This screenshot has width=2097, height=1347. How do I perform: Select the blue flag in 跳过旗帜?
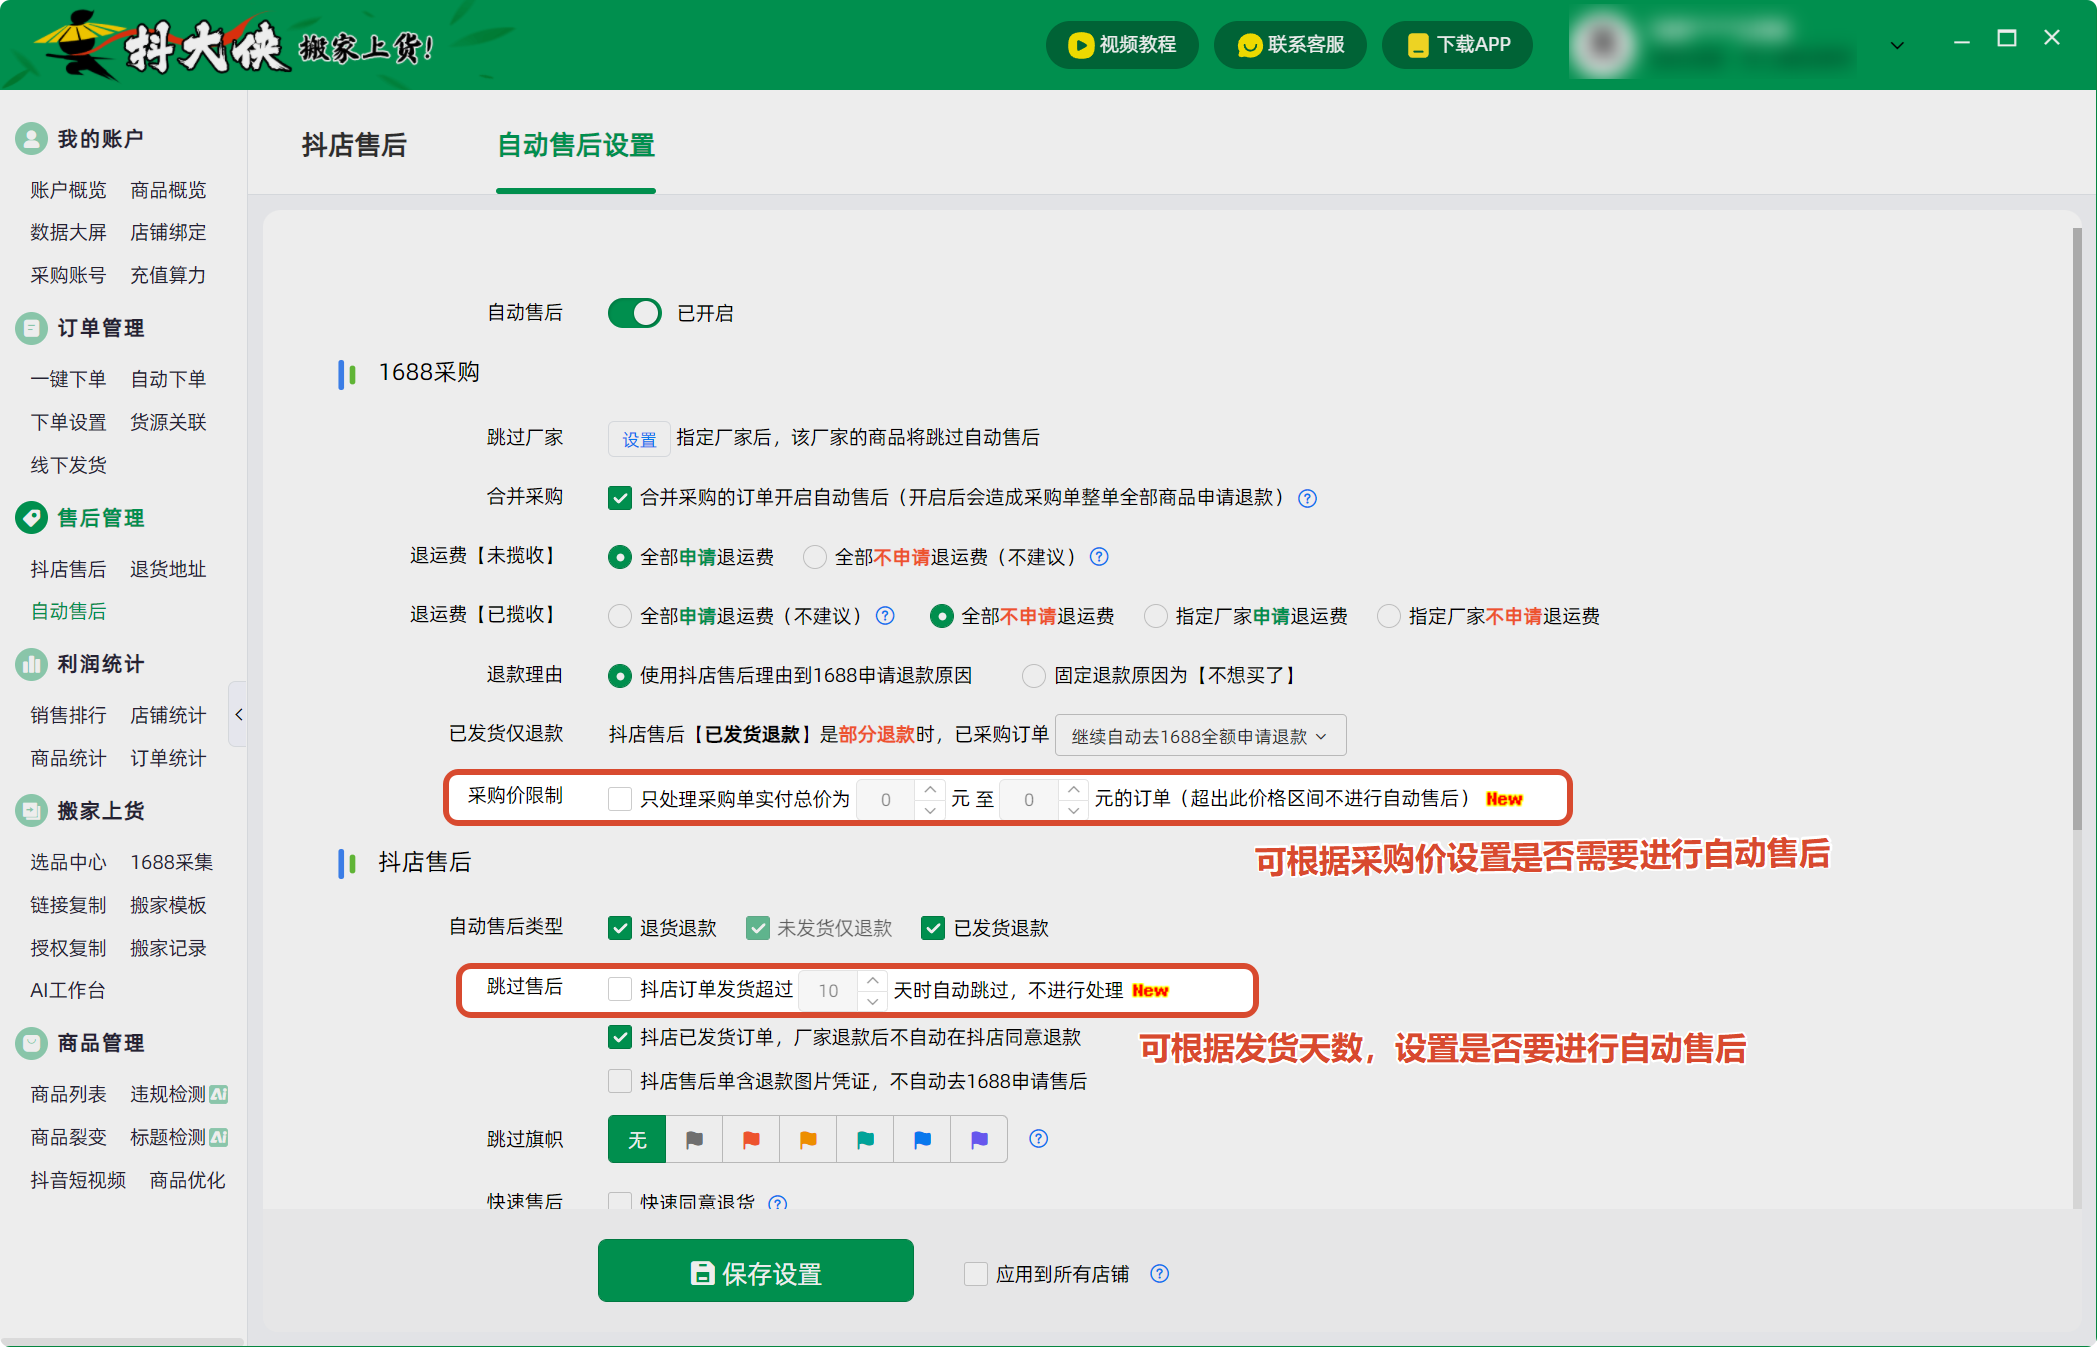click(x=922, y=1139)
